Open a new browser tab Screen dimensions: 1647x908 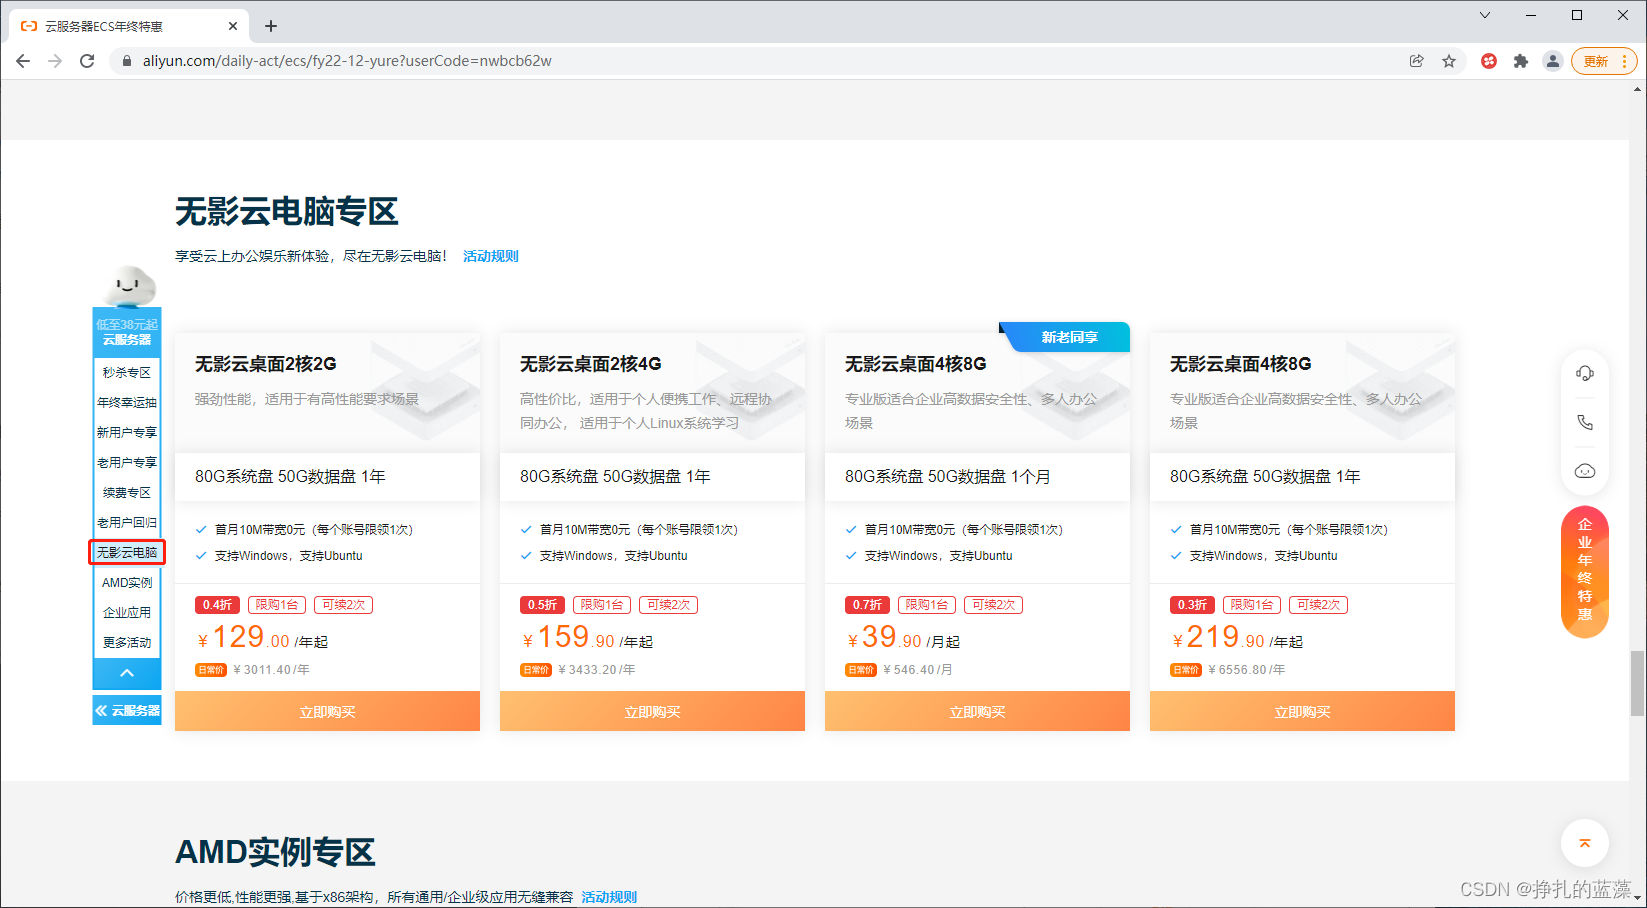point(271,26)
